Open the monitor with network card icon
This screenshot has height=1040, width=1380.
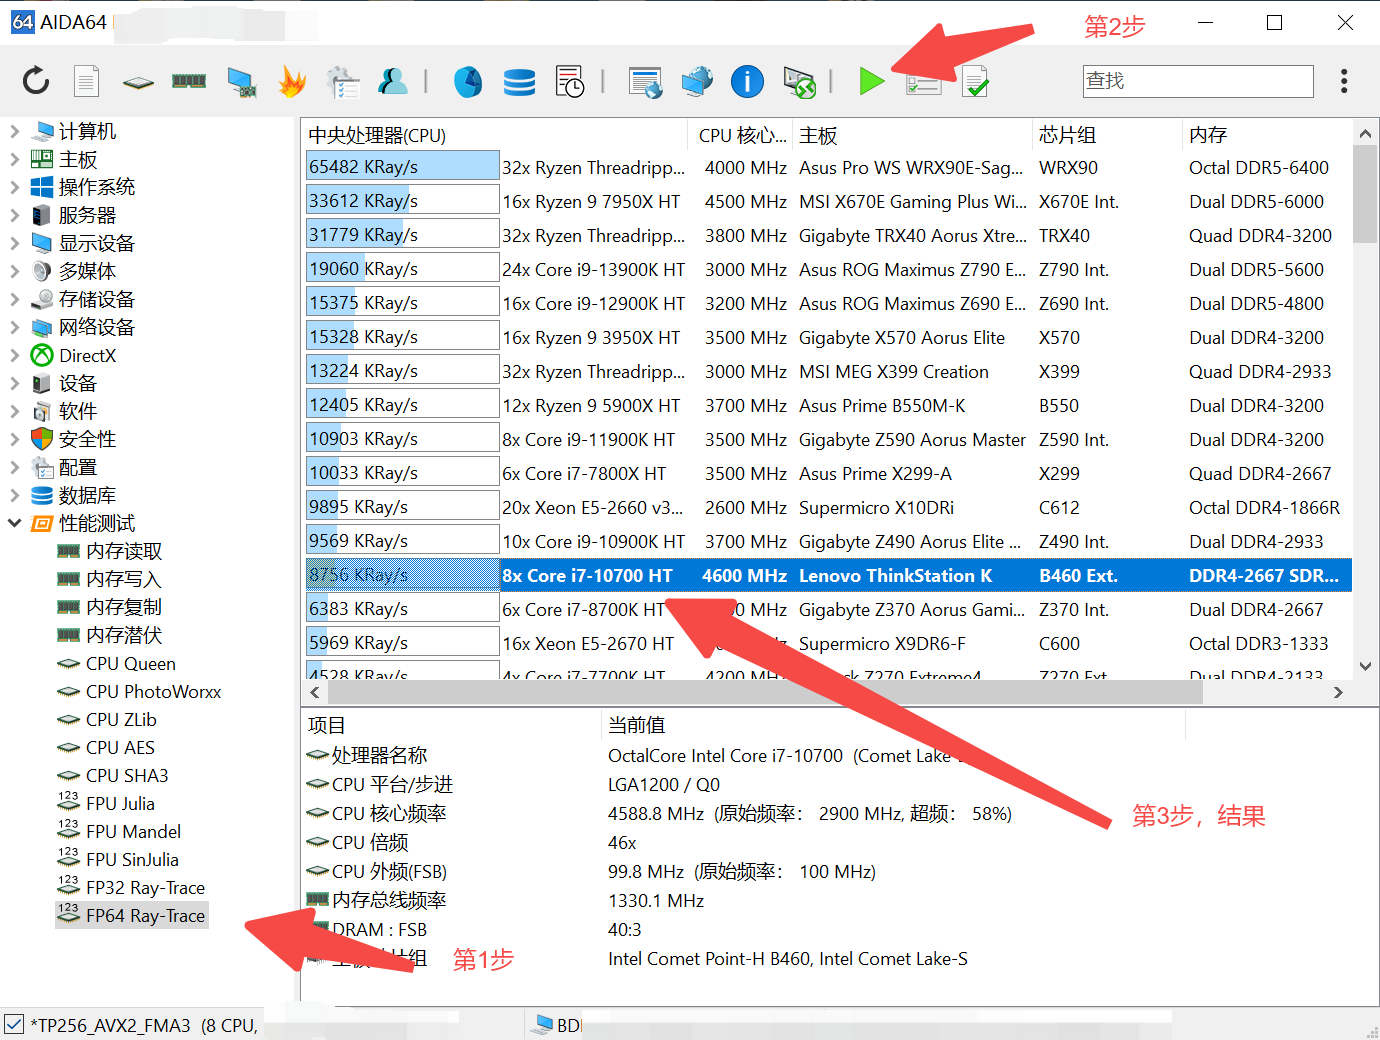click(241, 82)
